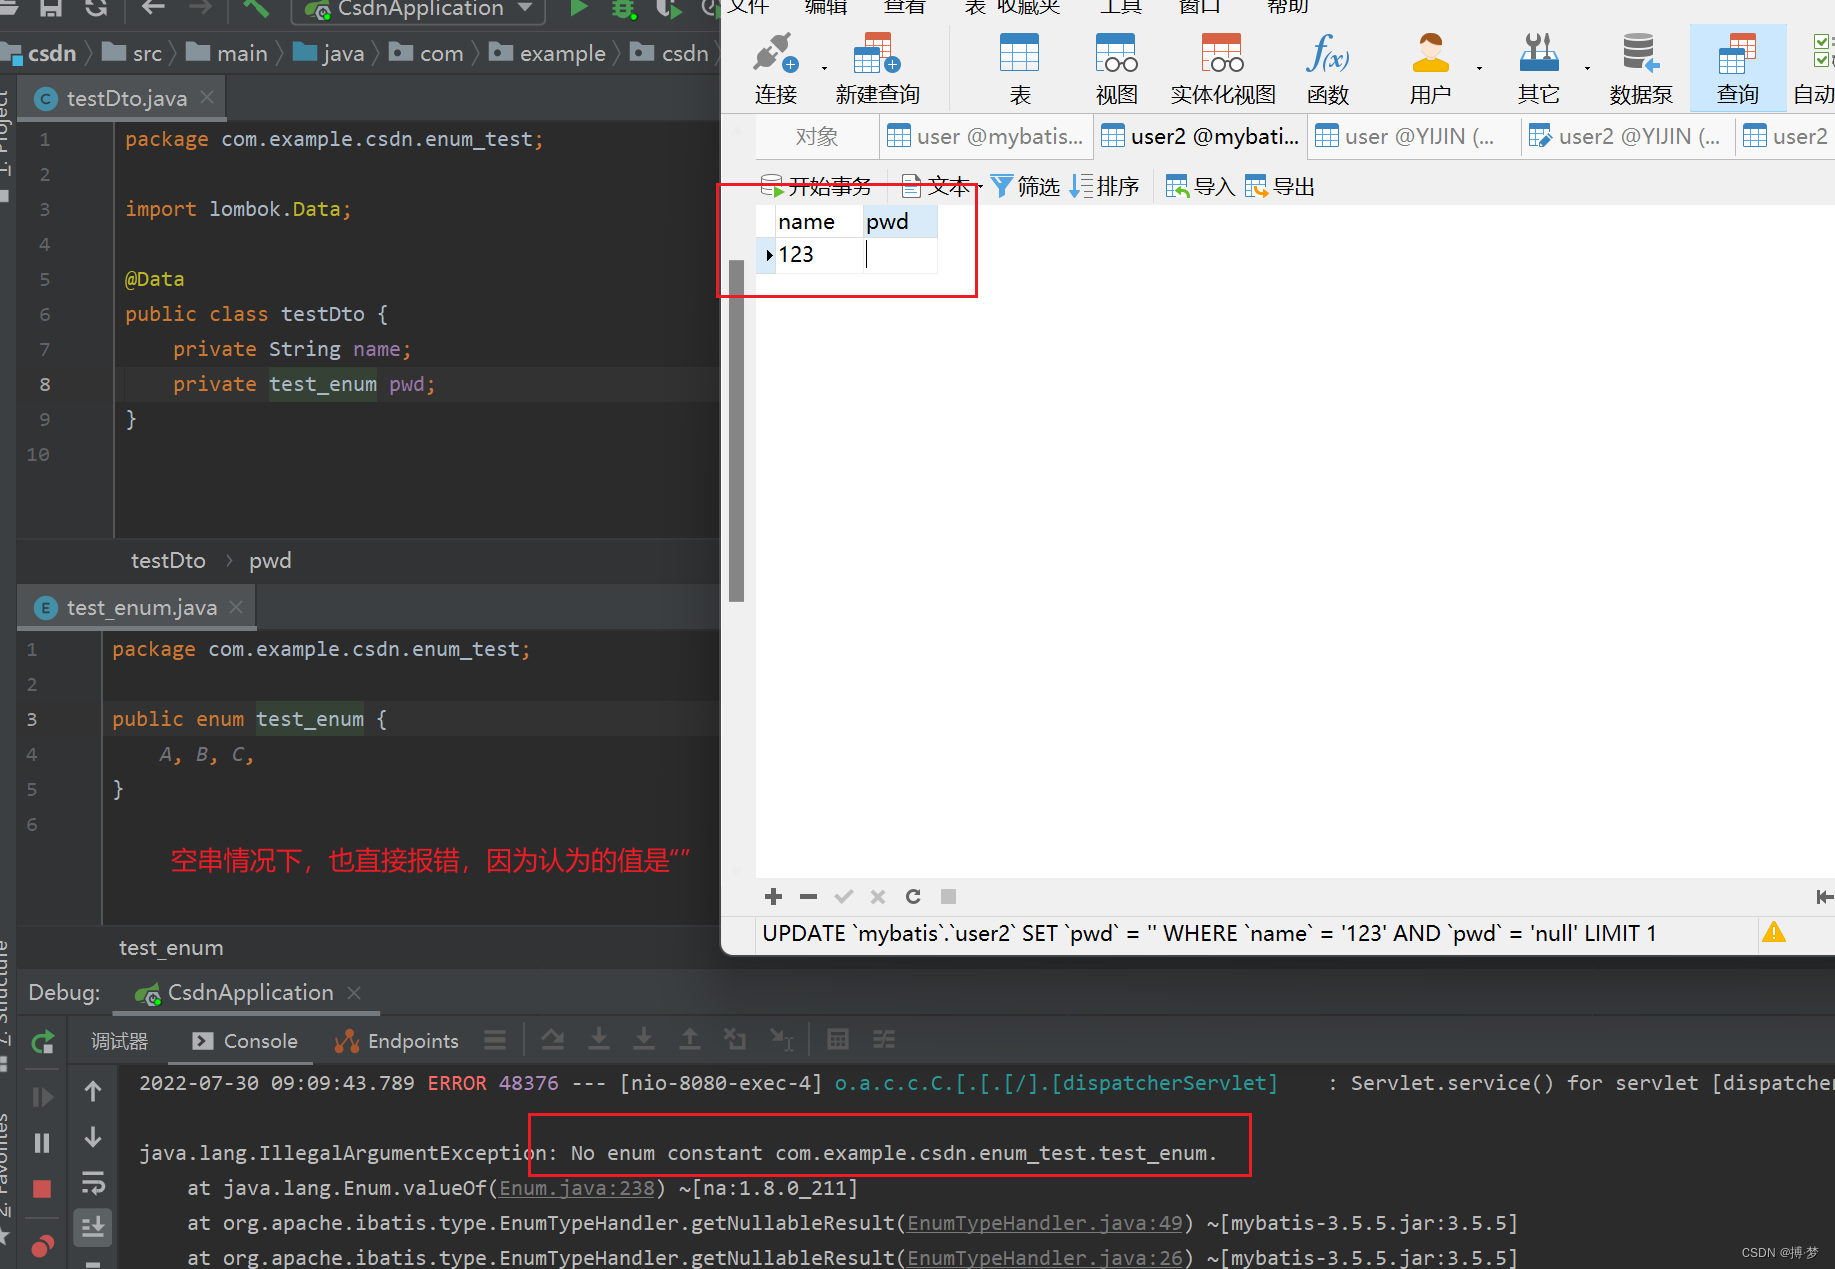Jump up the stack trace arrow
This screenshot has width=1835, height=1269.
pos(93,1091)
